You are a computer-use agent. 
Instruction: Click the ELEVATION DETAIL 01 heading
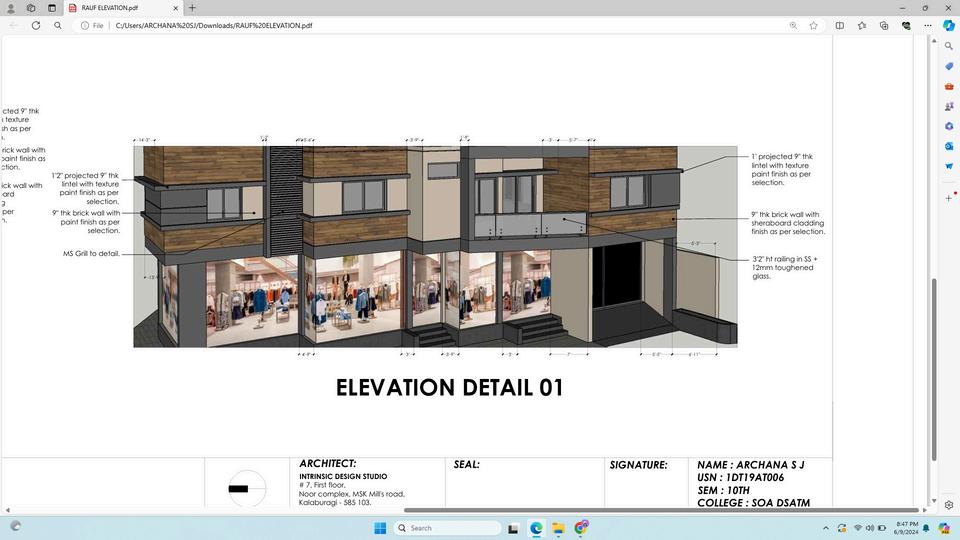point(449,388)
